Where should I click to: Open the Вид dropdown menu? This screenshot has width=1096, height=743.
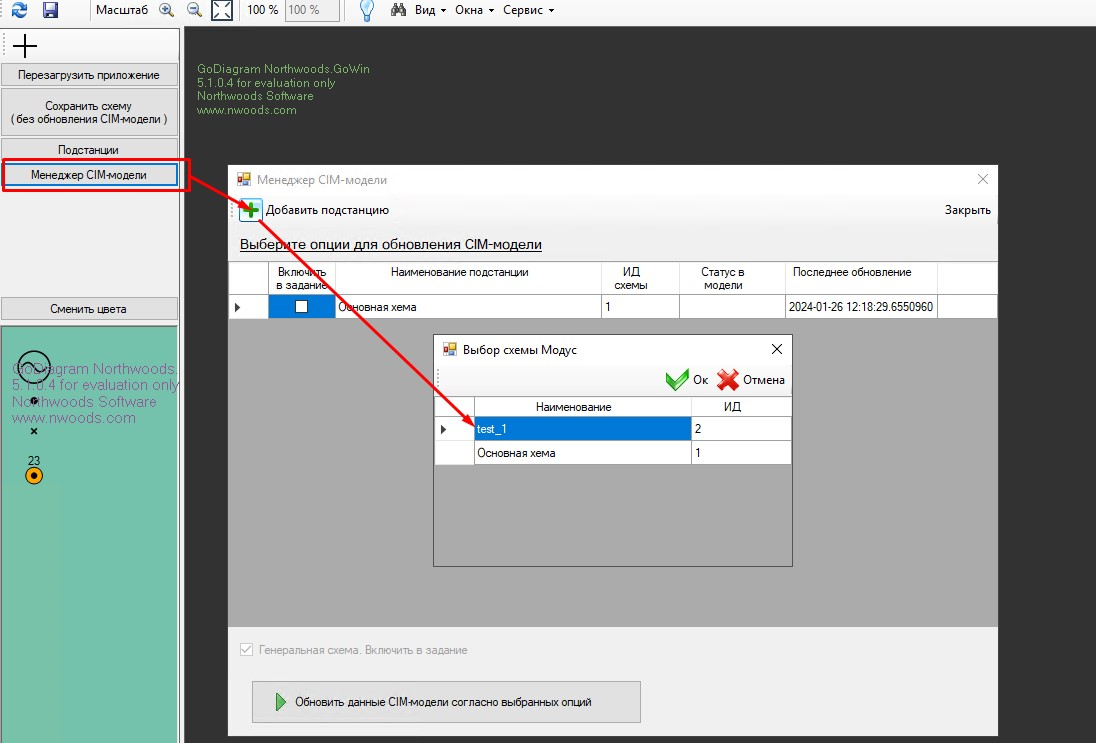[x=430, y=10]
